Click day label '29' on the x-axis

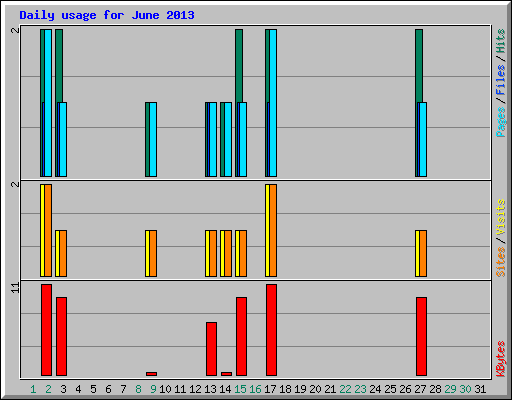pyautogui.click(x=450, y=389)
